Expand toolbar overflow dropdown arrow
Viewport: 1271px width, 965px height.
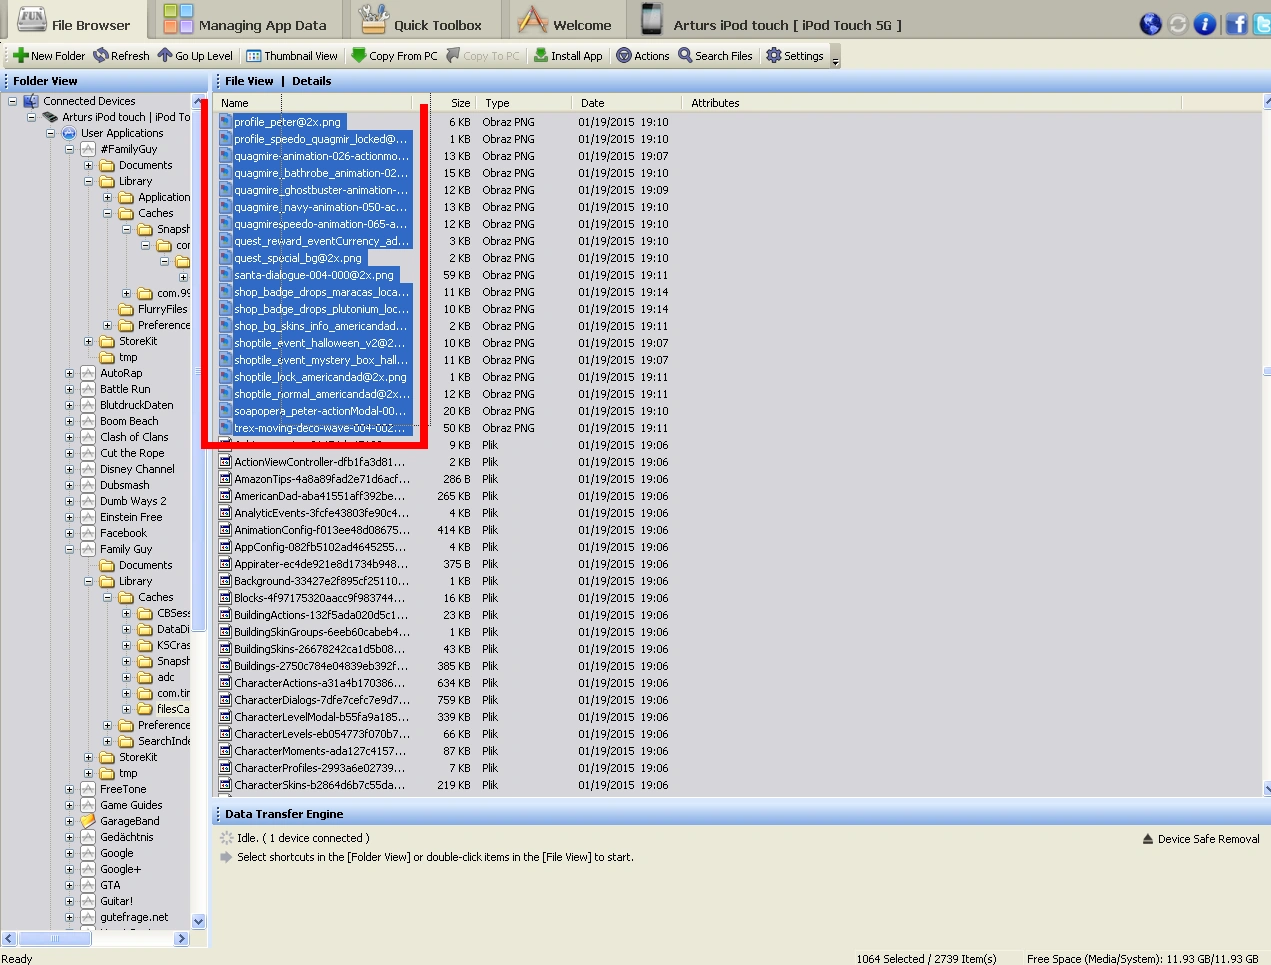click(836, 58)
